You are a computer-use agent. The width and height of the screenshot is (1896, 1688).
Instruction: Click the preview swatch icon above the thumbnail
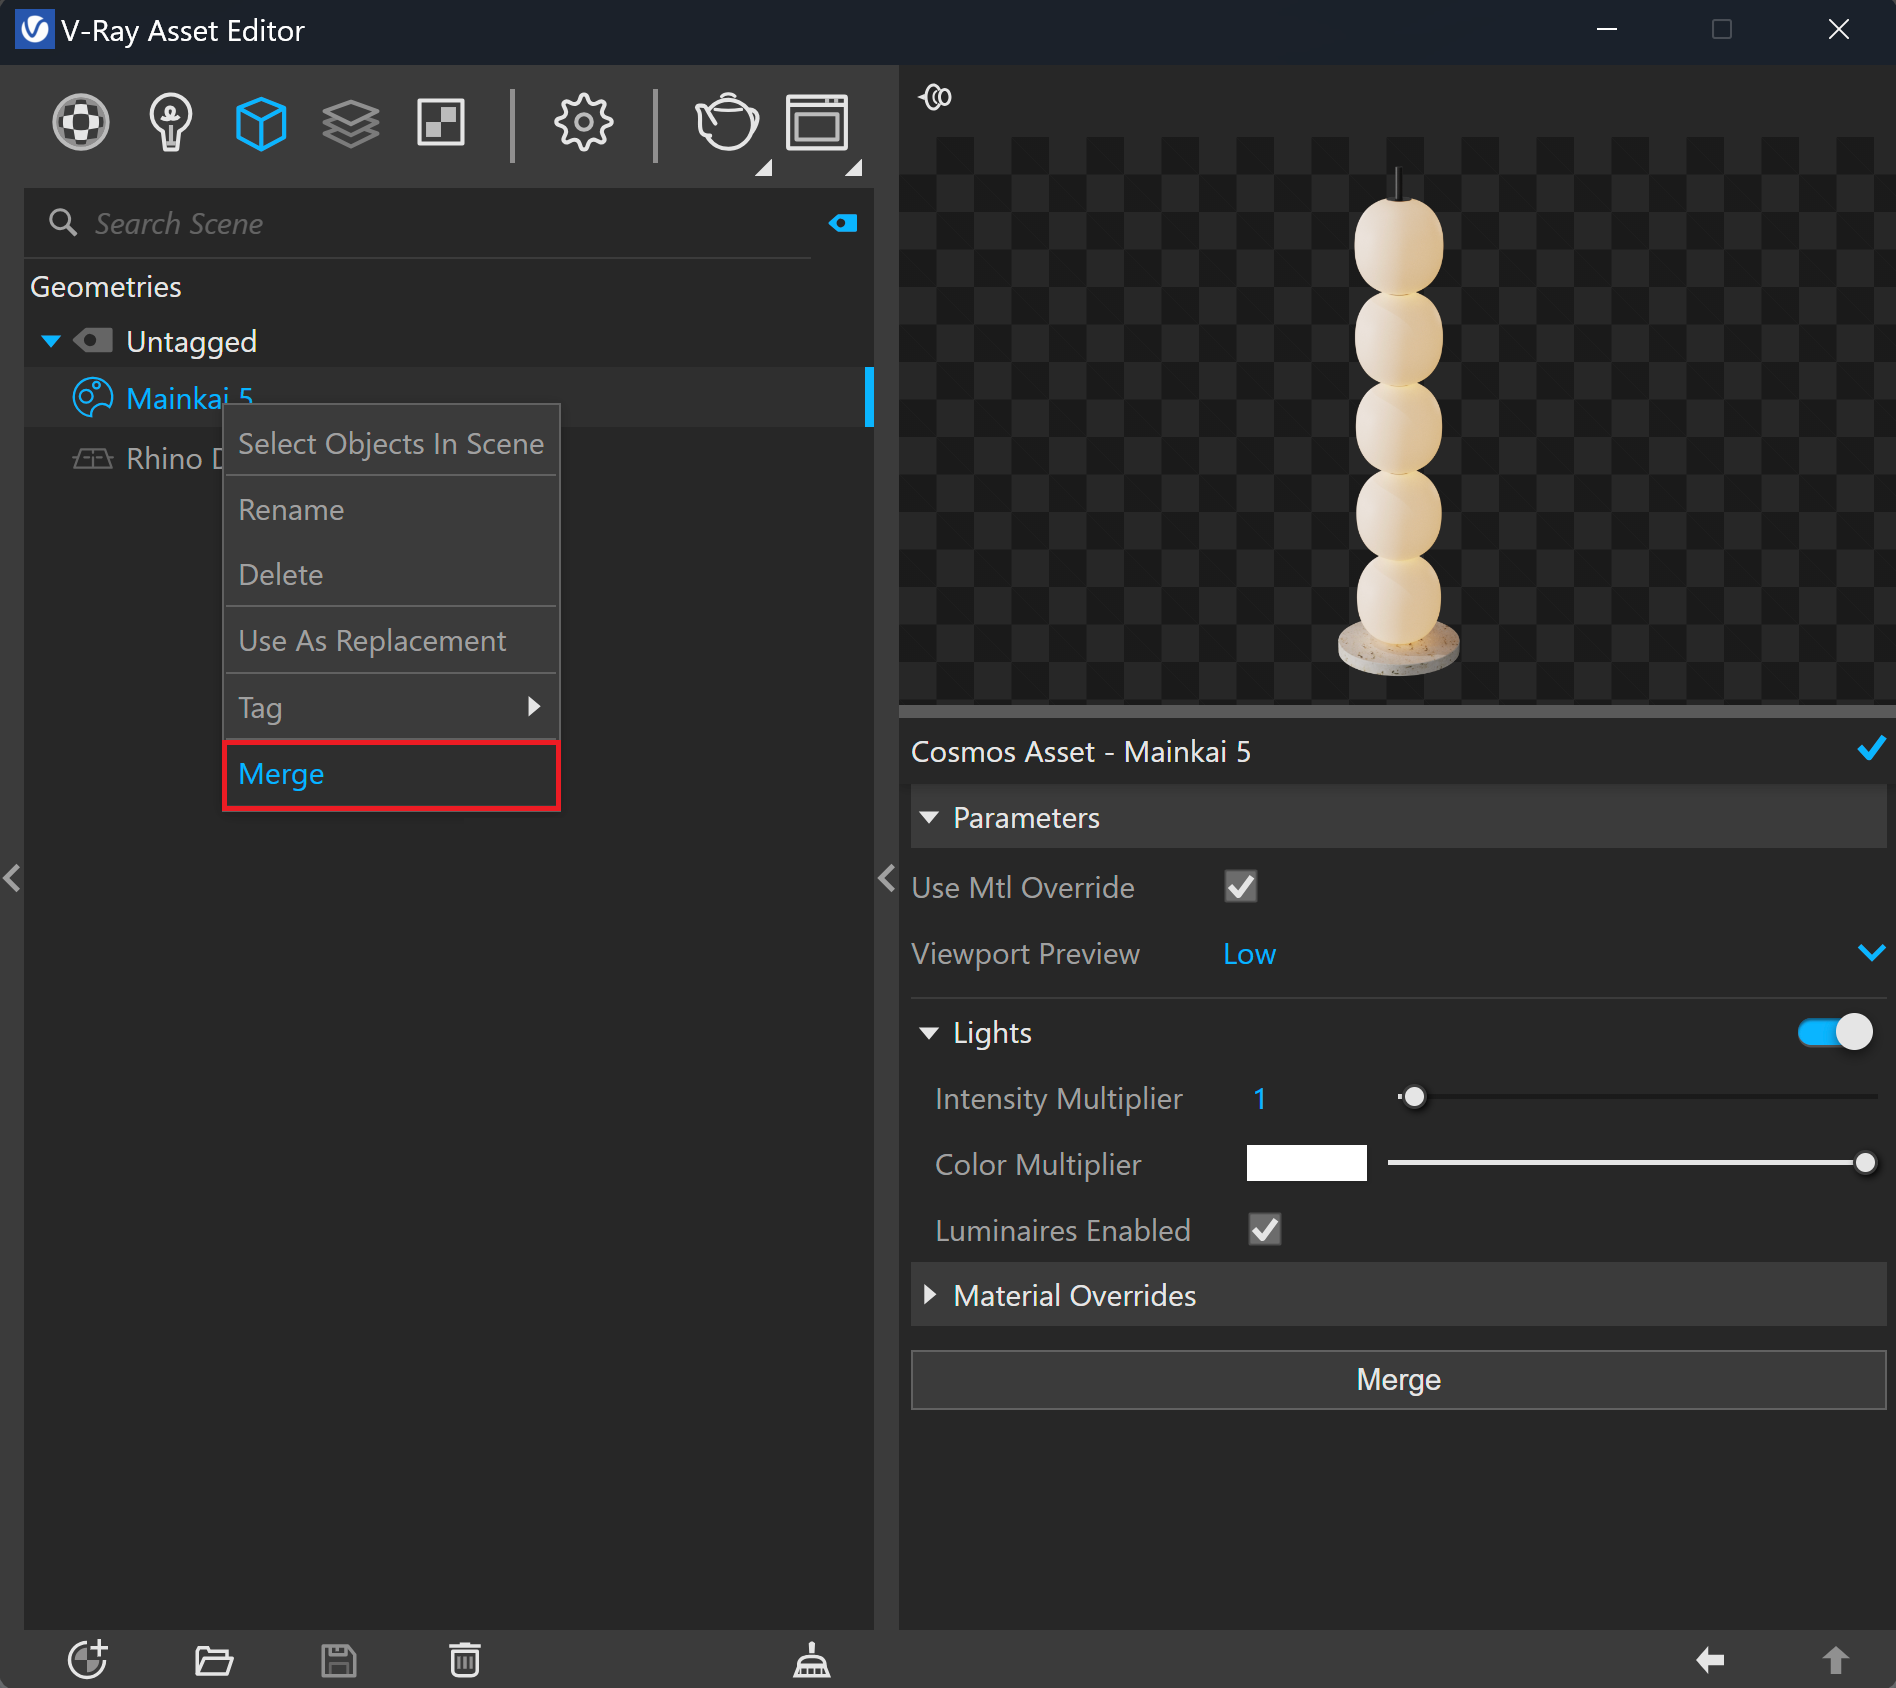(x=936, y=97)
